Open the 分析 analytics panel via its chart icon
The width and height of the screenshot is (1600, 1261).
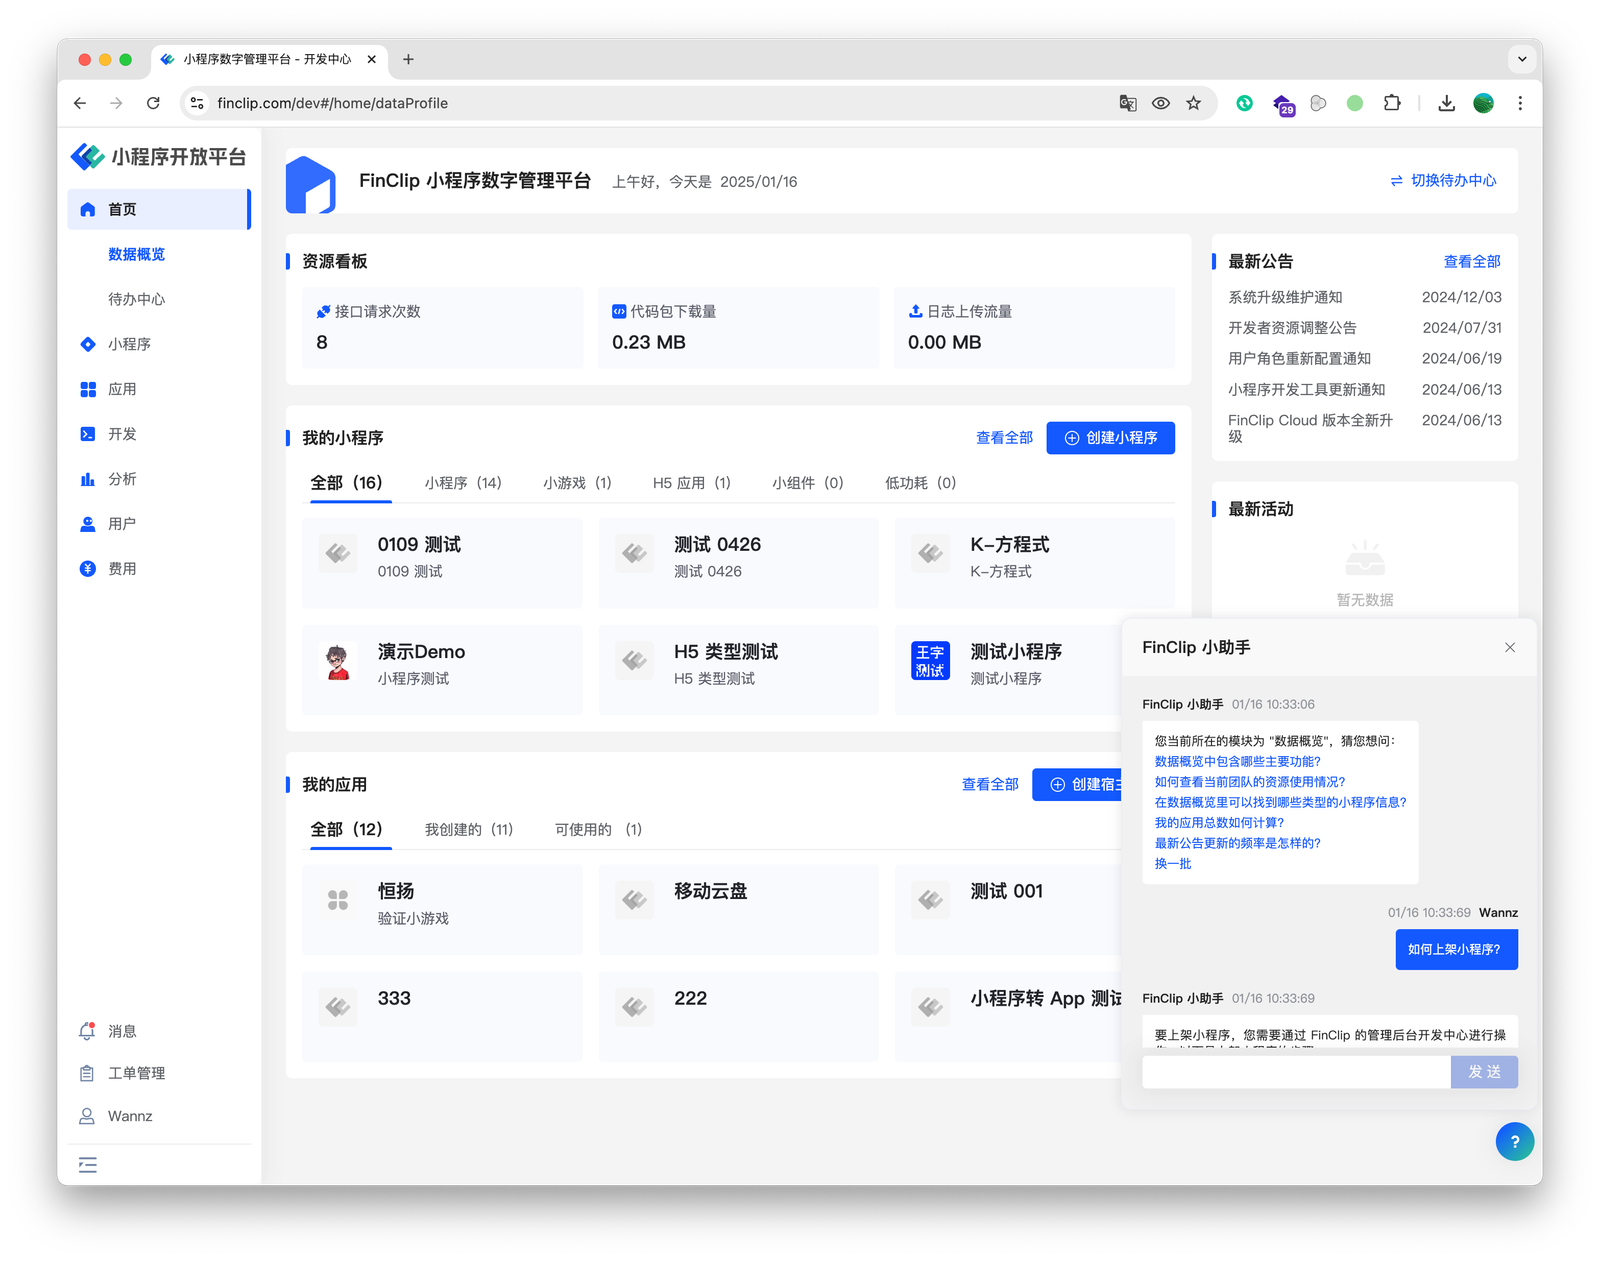88,479
